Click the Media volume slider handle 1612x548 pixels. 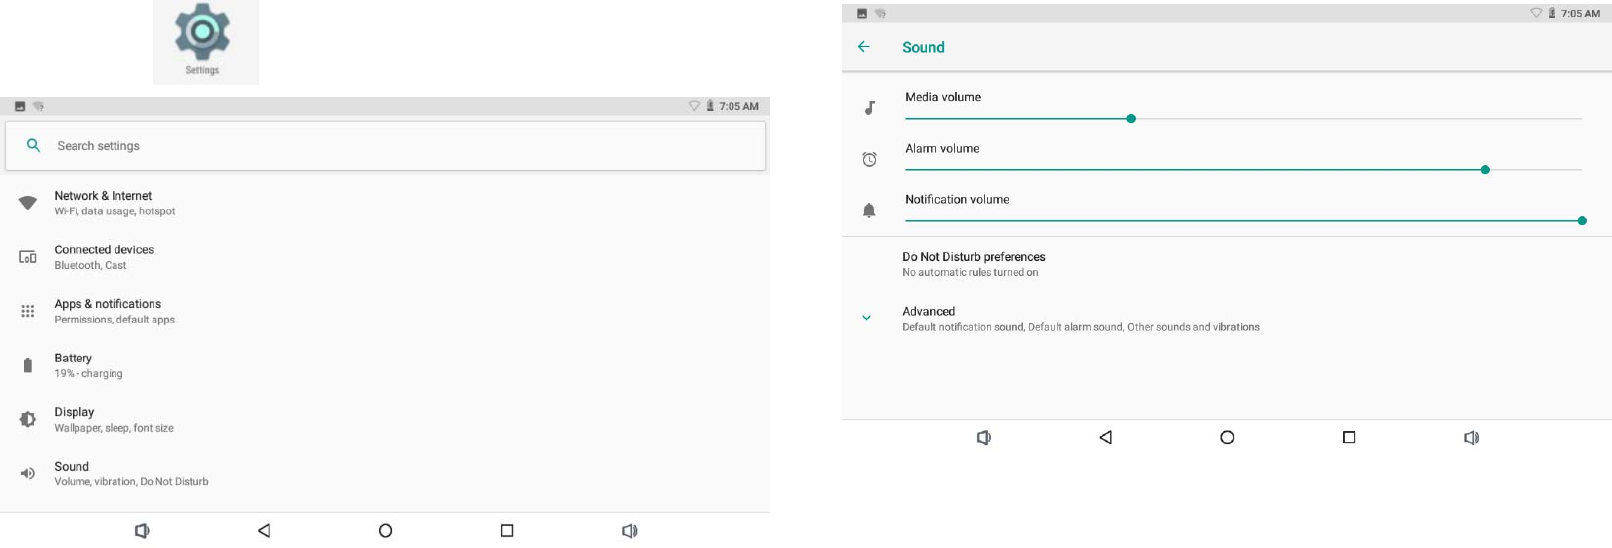click(x=1131, y=119)
